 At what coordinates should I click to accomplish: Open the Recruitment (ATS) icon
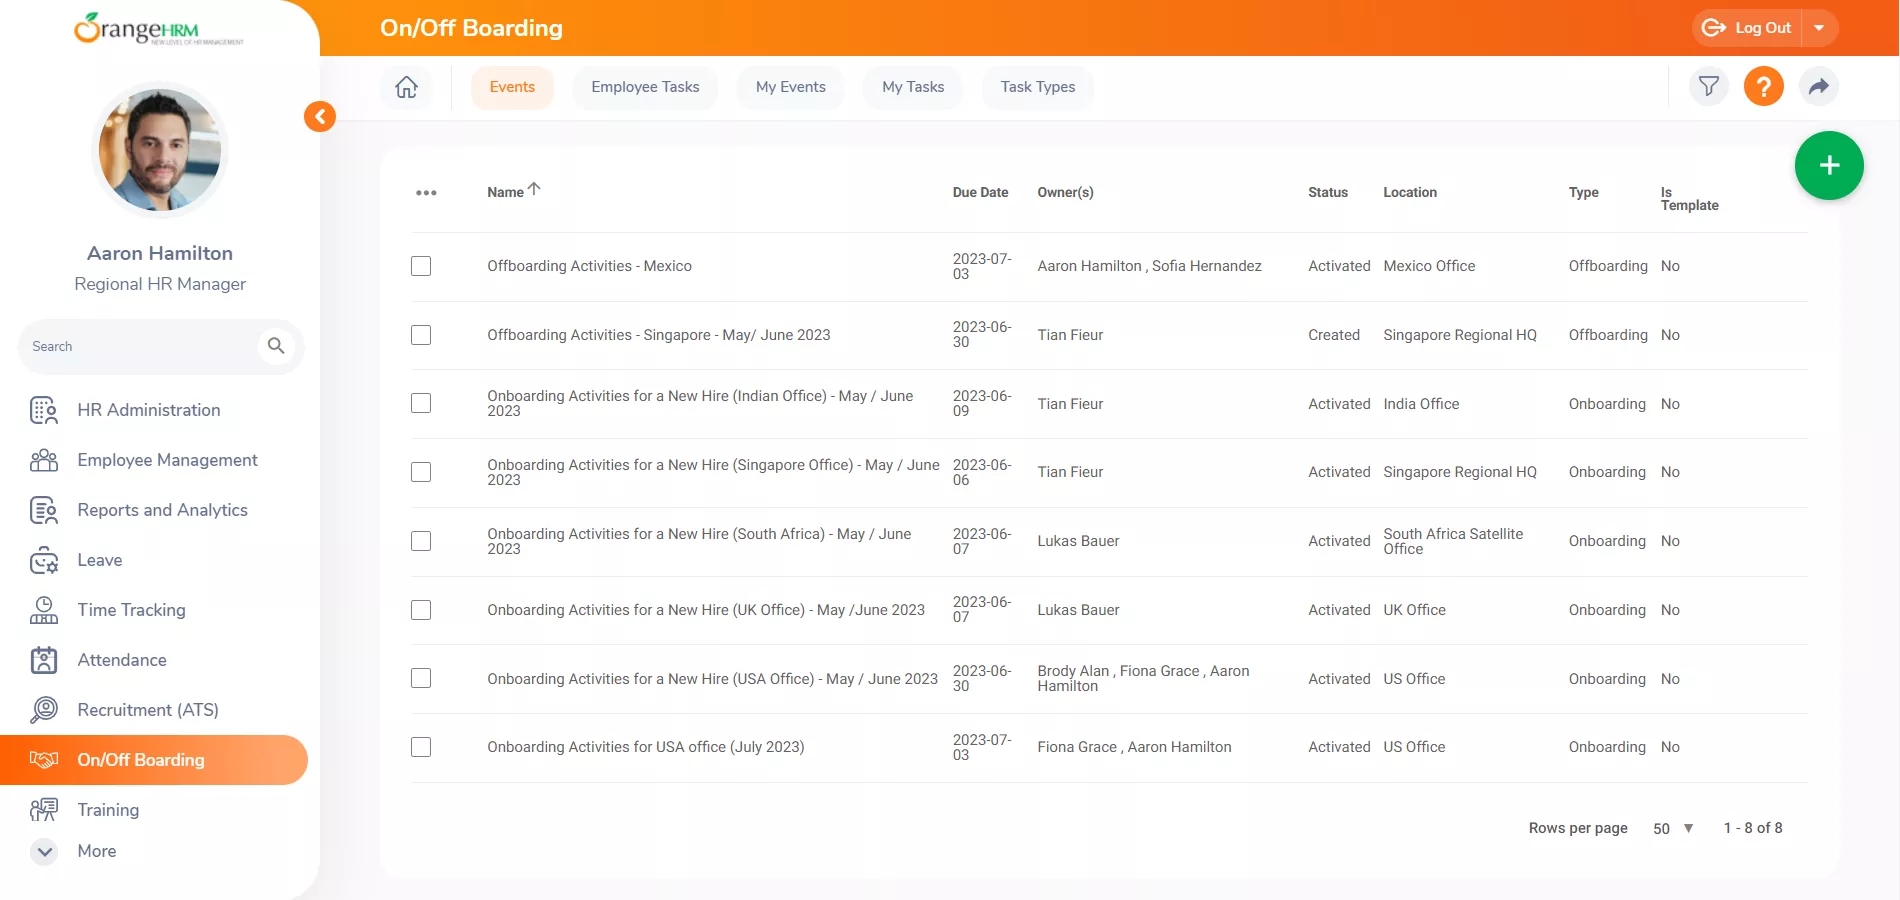pyautogui.click(x=44, y=710)
